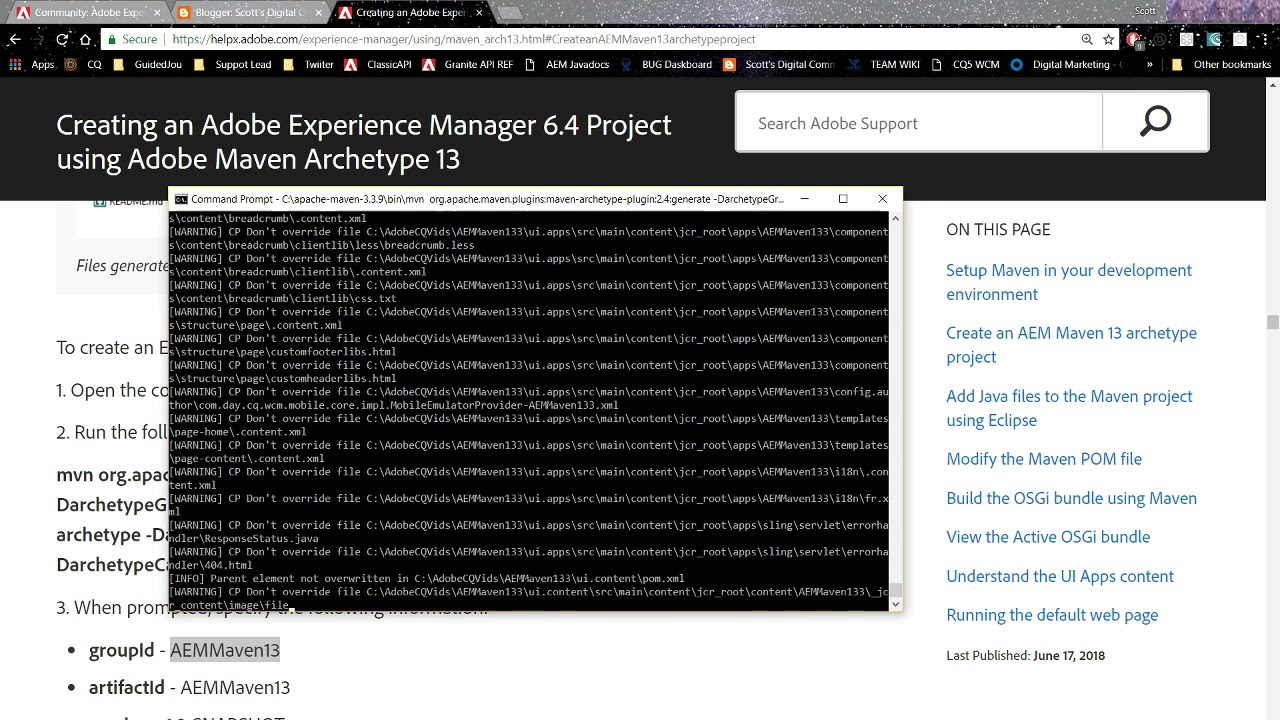Open Chrome three-dot menu
Viewport: 1280px width, 720px height.
pyautogui.click(x=1266, y=39)
